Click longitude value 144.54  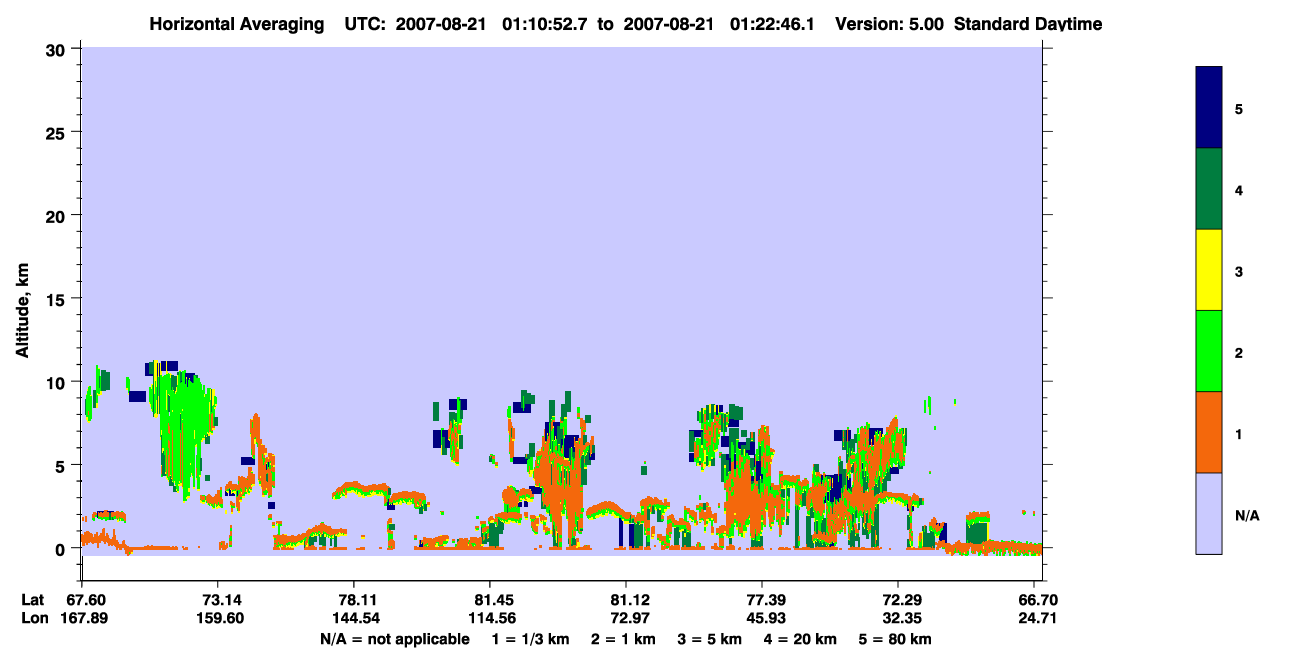coord(354,618)
